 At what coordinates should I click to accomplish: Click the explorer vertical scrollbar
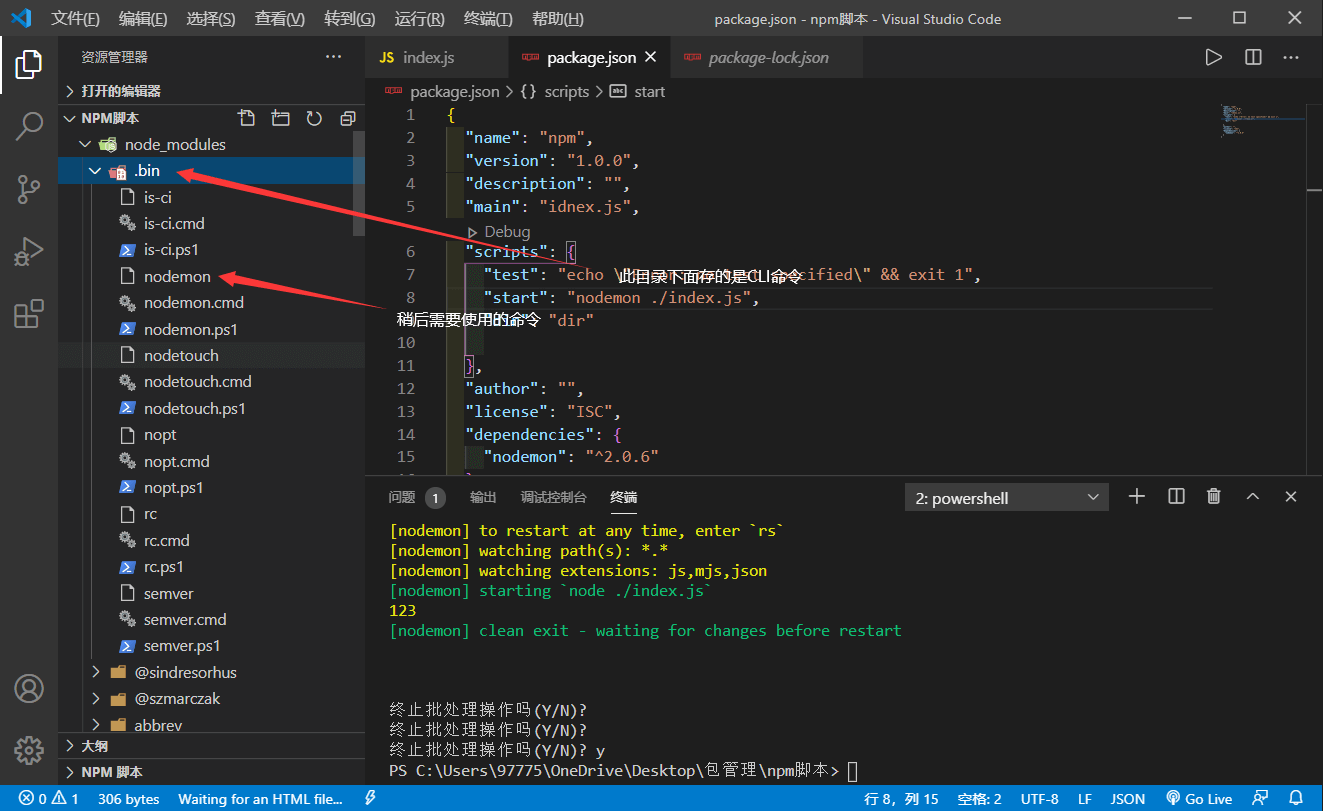tap(360, 185)
